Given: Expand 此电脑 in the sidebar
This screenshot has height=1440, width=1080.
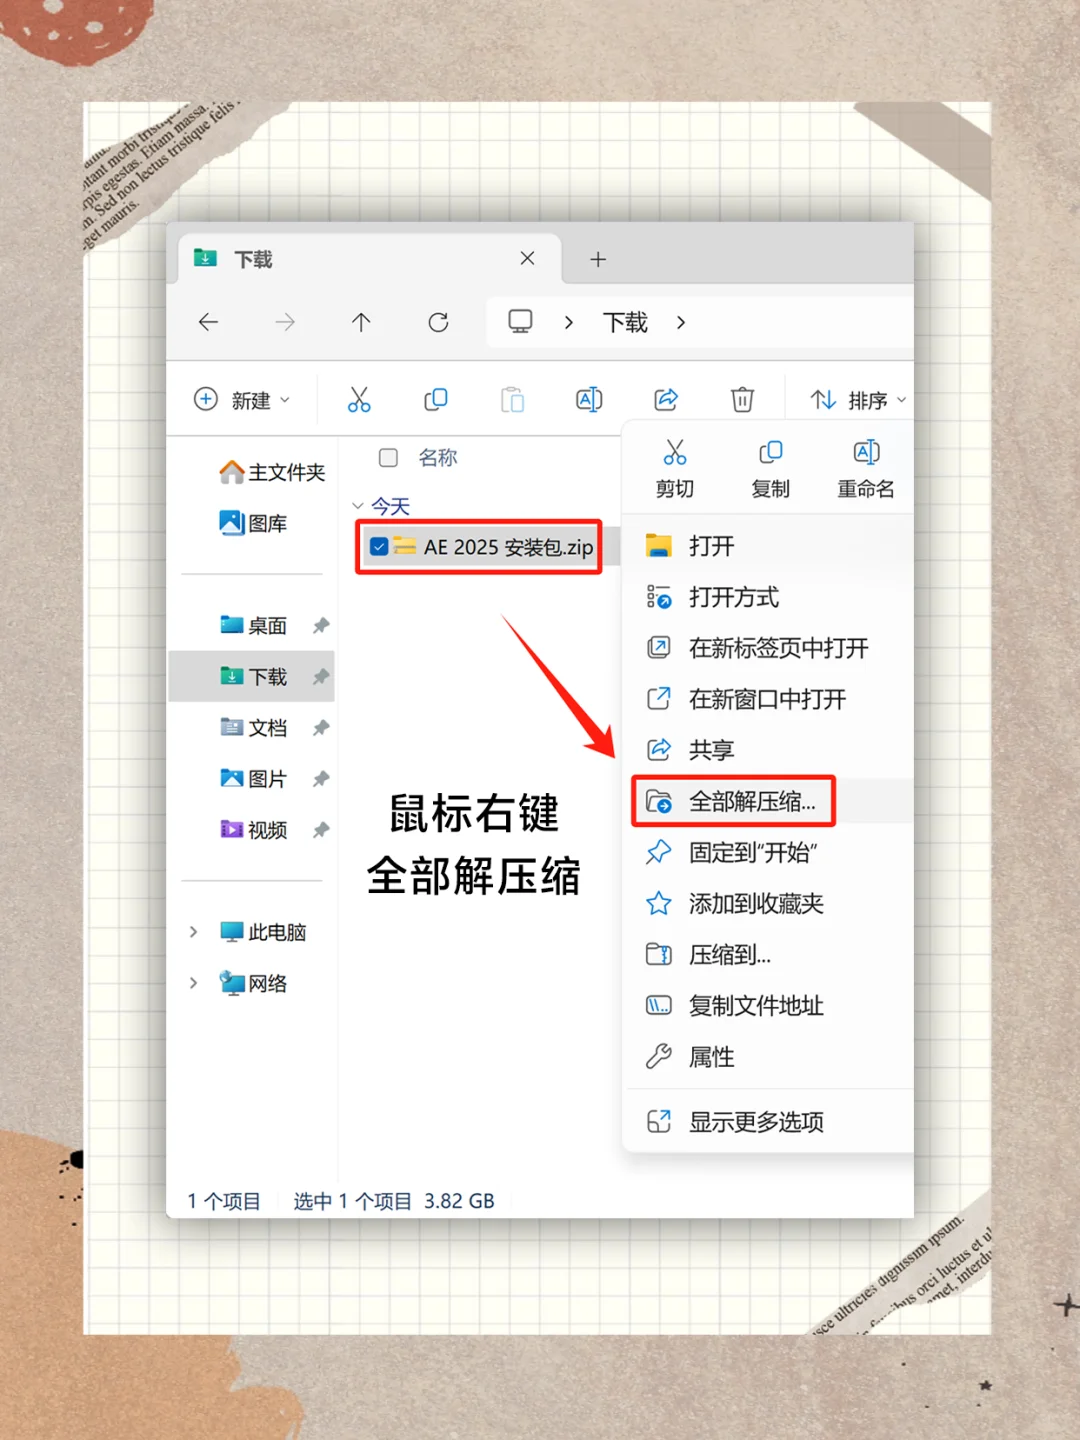Looking at the screenshot, I should click(x=194, y=931).
